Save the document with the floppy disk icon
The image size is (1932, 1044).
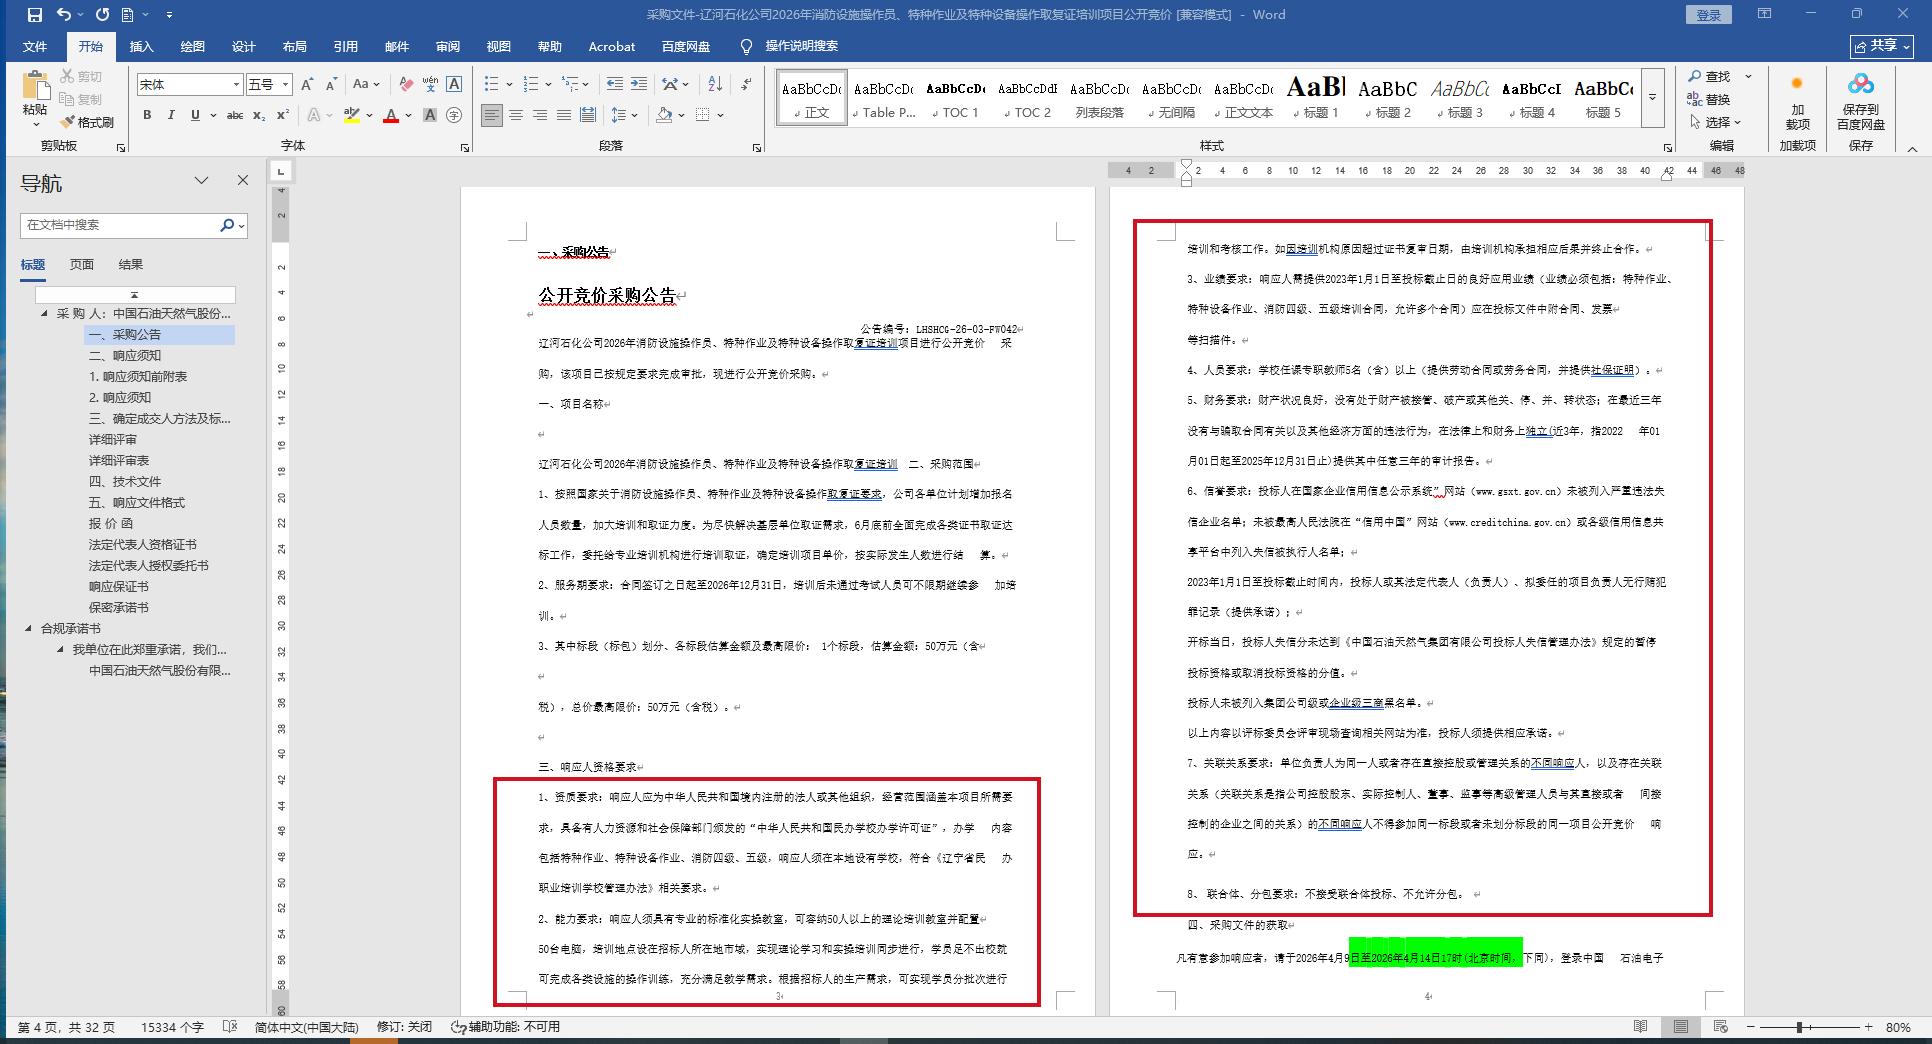pos(35,15)
